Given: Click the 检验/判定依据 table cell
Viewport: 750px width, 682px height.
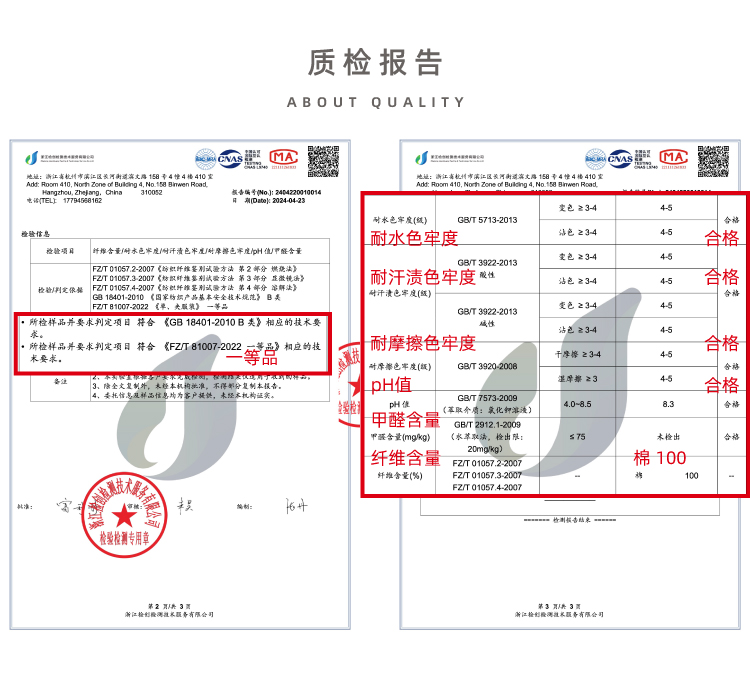Looking at the screenshot, I should pyautogui.click(x=60, y=290).
